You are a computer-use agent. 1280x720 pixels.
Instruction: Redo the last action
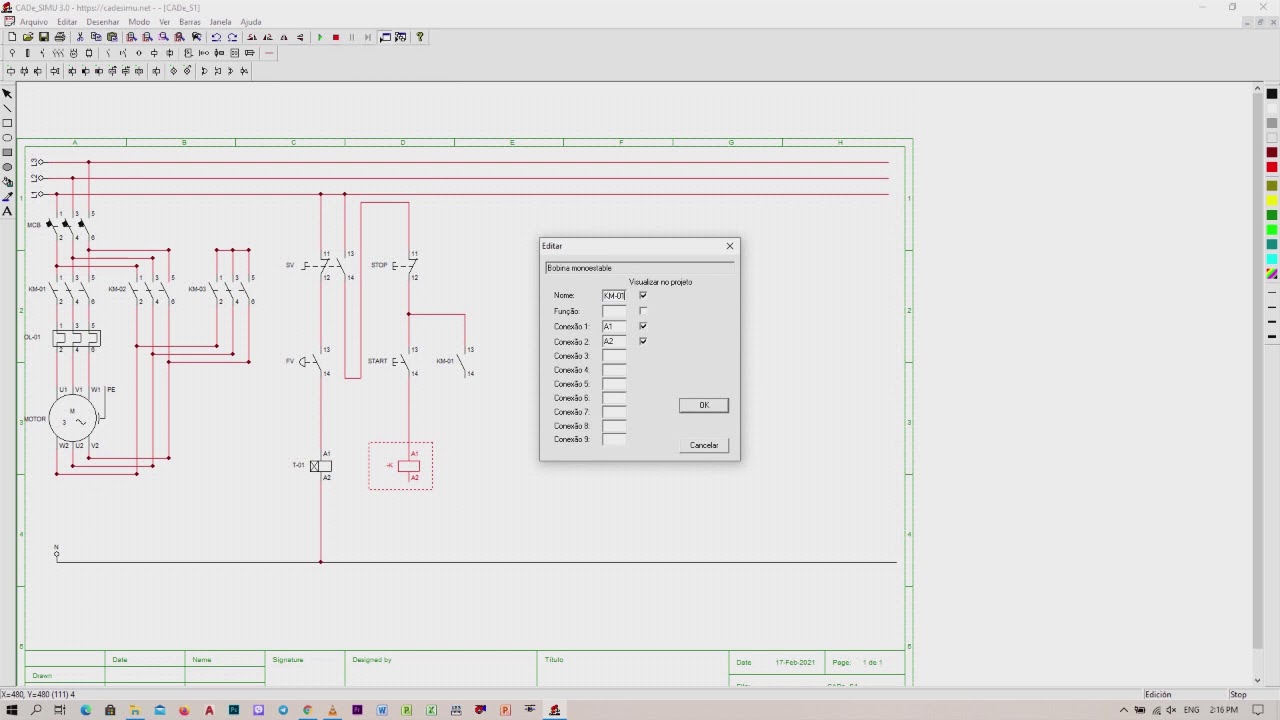[232, 37]
